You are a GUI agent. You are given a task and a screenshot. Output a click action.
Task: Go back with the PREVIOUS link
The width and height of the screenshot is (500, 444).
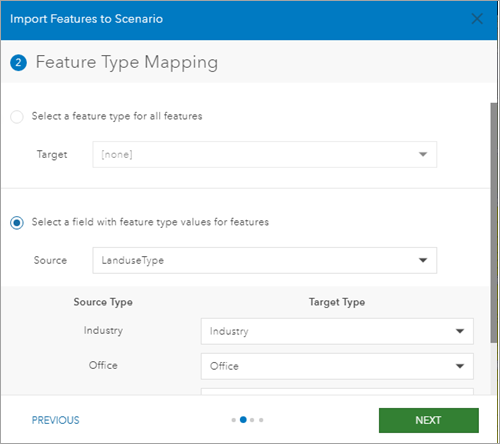[x=55, y=420]
